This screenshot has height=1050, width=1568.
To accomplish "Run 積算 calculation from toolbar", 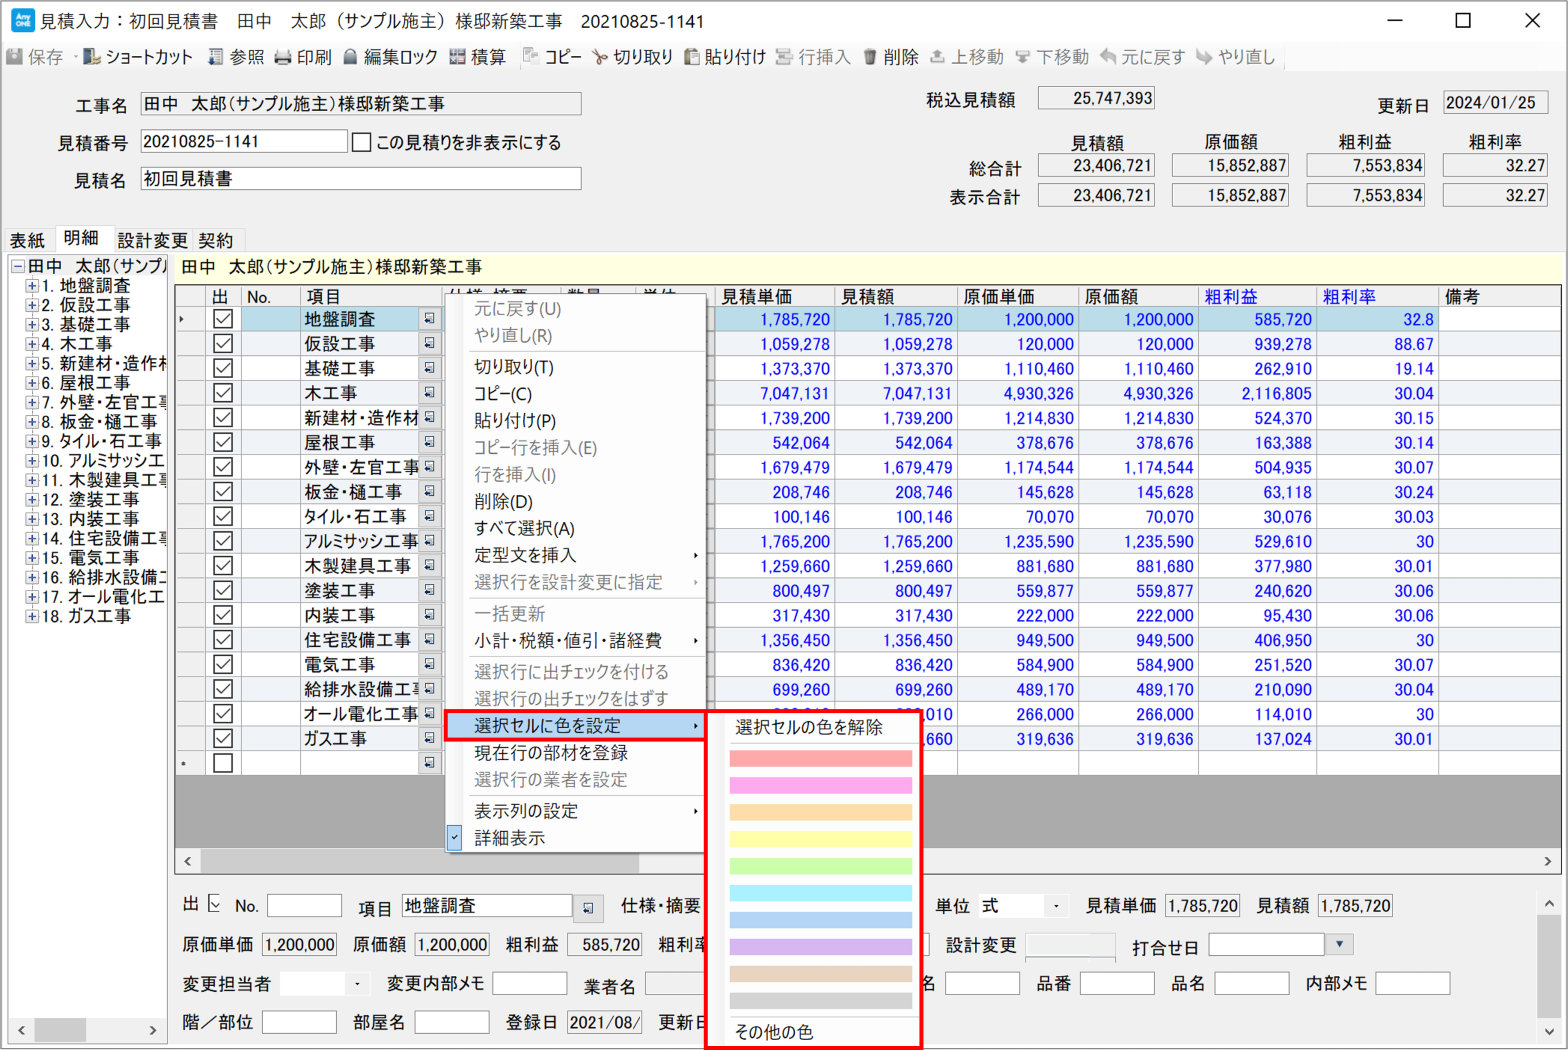I will pyautogui.click(x=458, y=57).
